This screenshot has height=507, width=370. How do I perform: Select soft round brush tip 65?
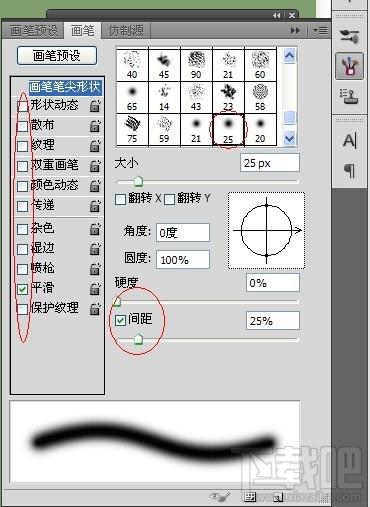pos(132,97)
